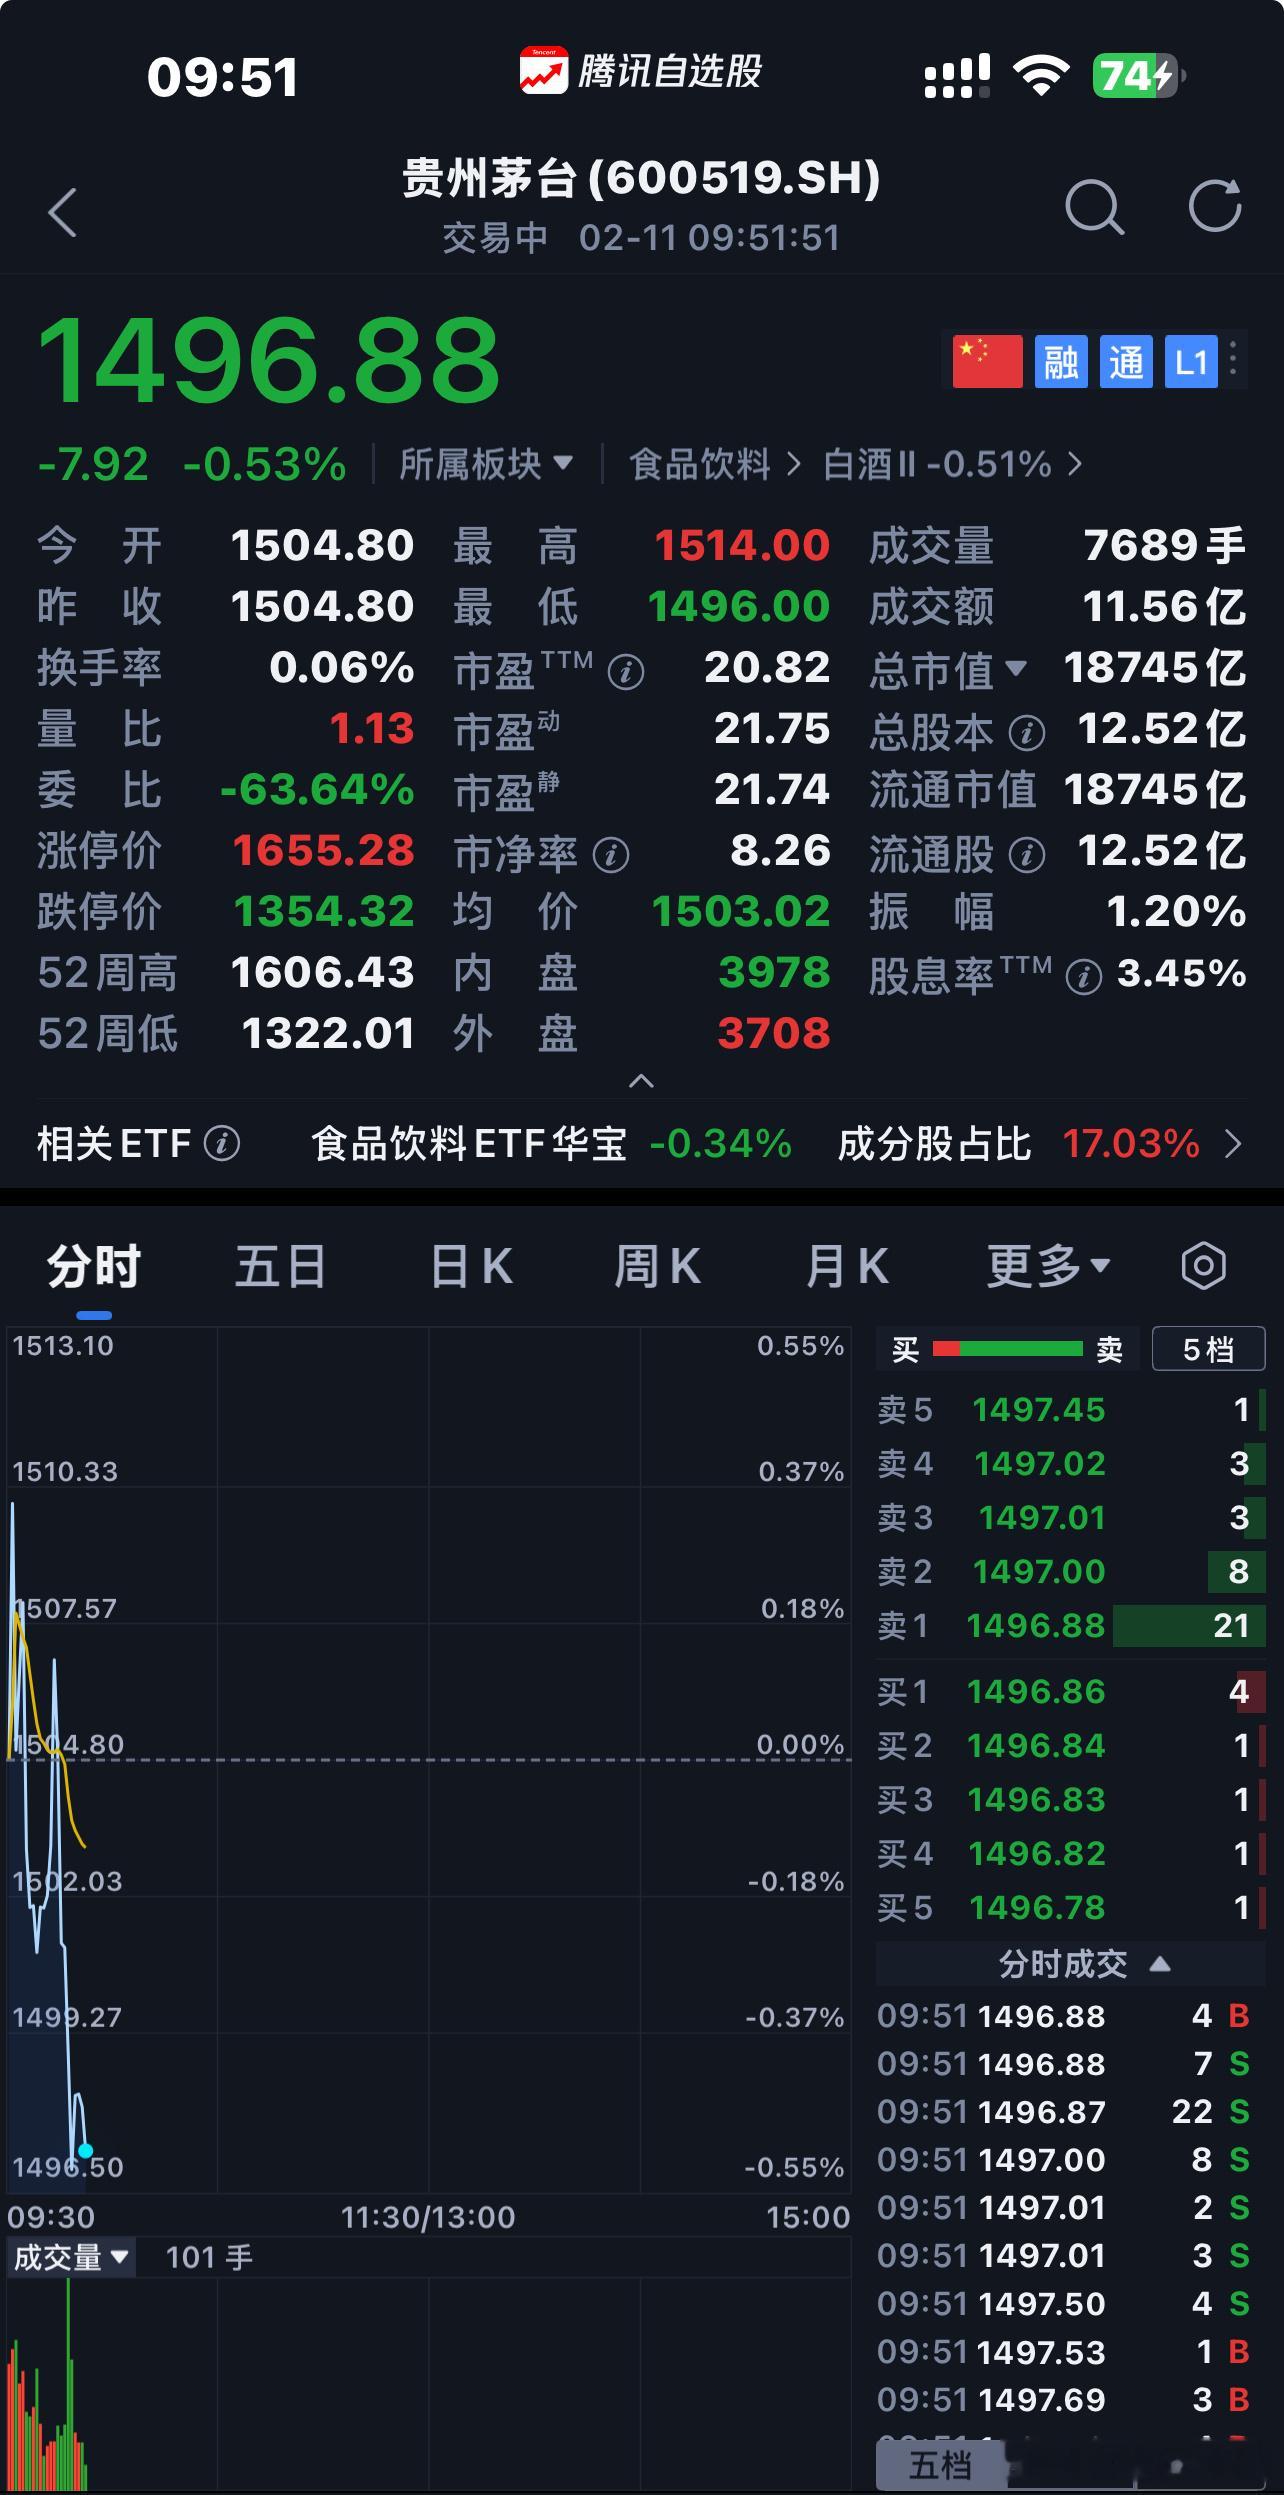Open chart settings hexagon icon
This screenshot has width=1284, height=2495.
click(1203, 1266)
